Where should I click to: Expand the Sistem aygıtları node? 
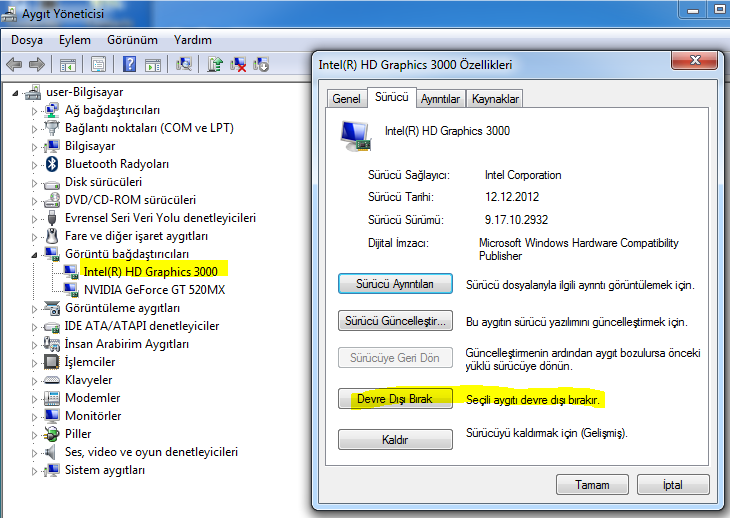tap(34, 471)
